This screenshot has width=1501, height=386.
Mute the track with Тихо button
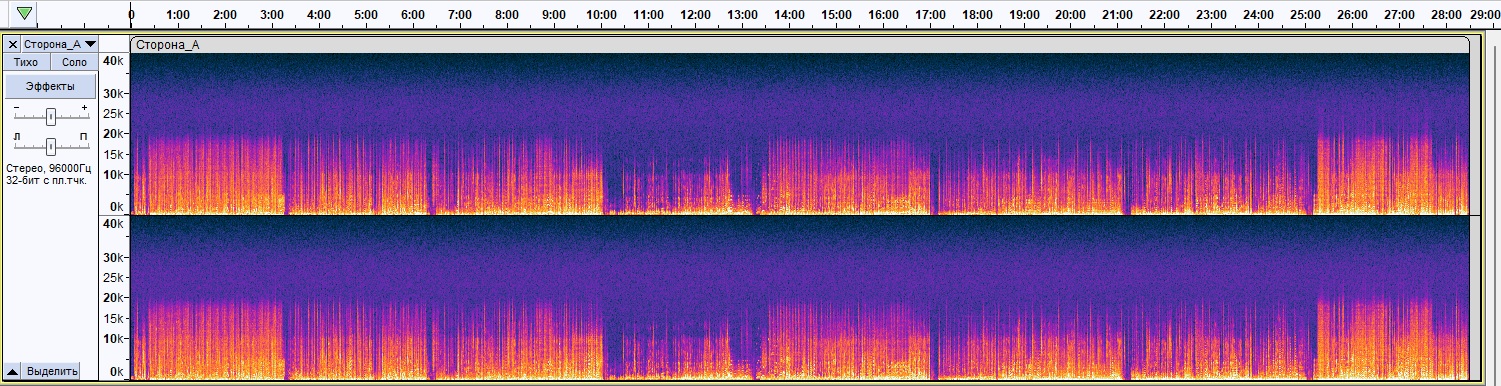pyautogui.click(x=25, y=62)
